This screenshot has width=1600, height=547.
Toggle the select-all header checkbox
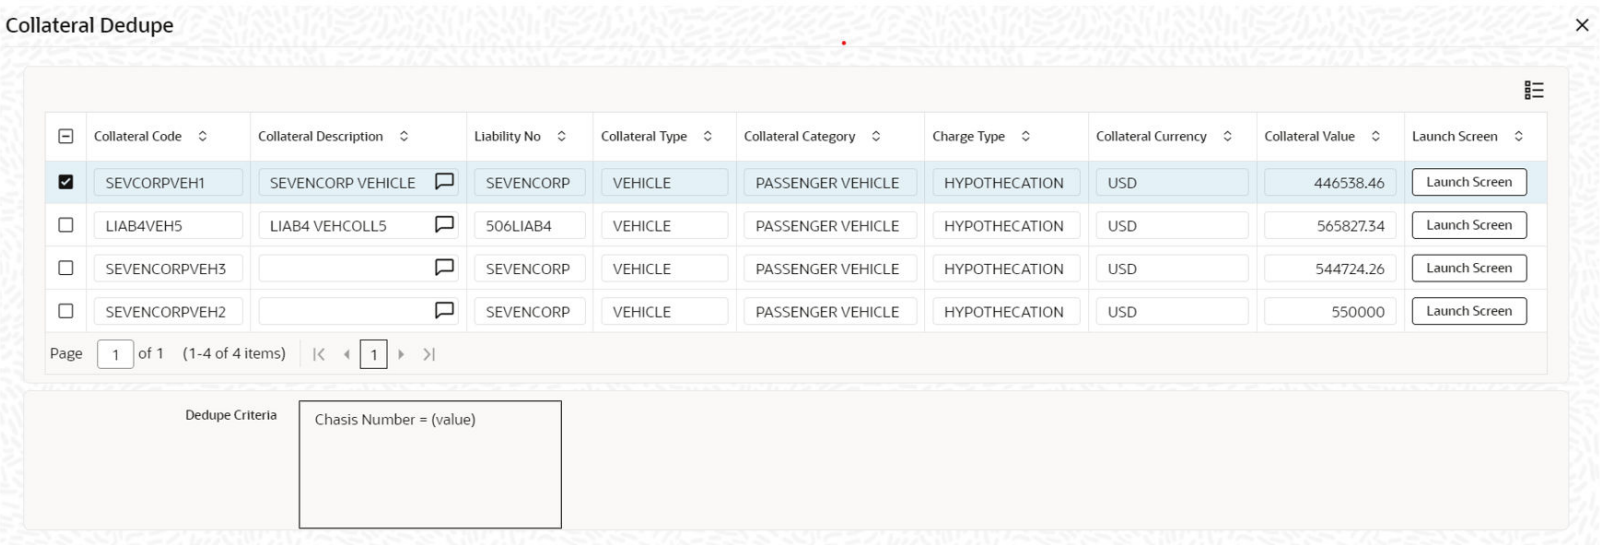point(66,136)
